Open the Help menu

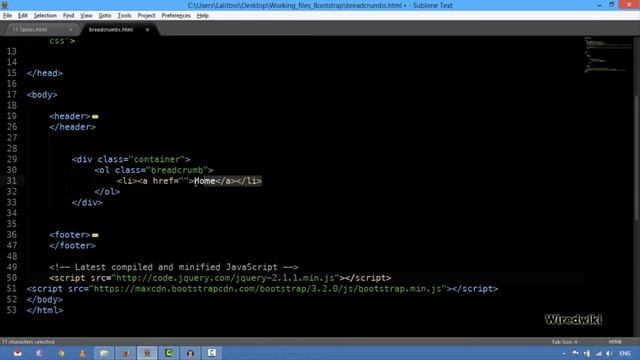[202, 16]
